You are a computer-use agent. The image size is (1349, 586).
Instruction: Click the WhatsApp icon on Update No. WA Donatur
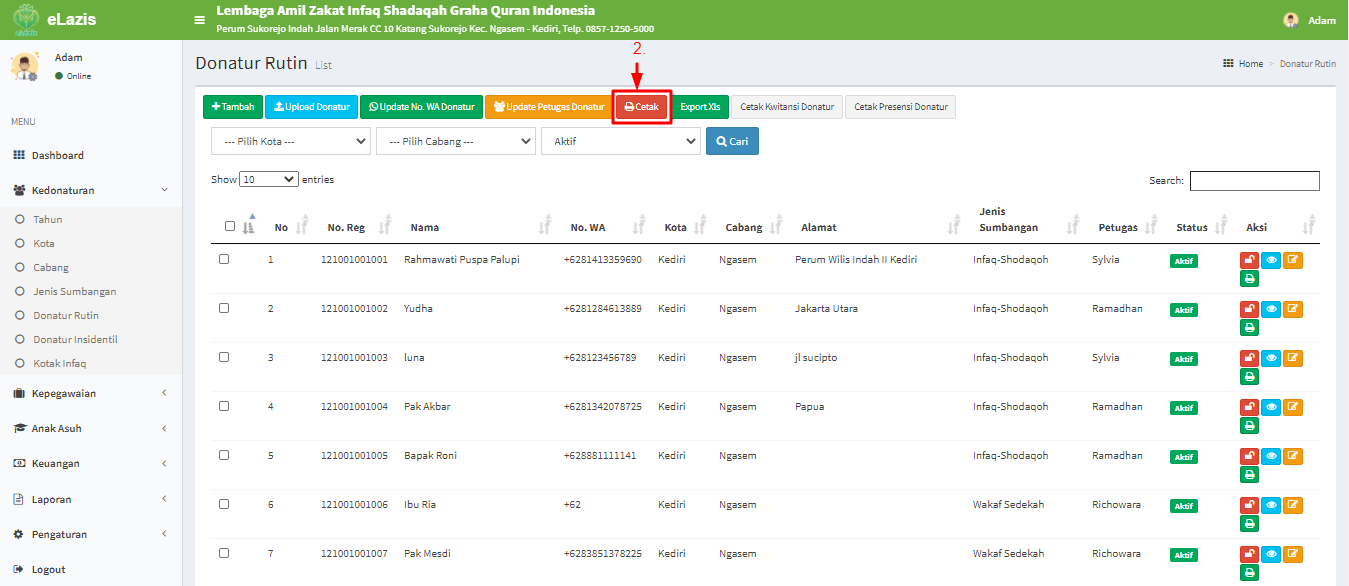coord(373,106)
